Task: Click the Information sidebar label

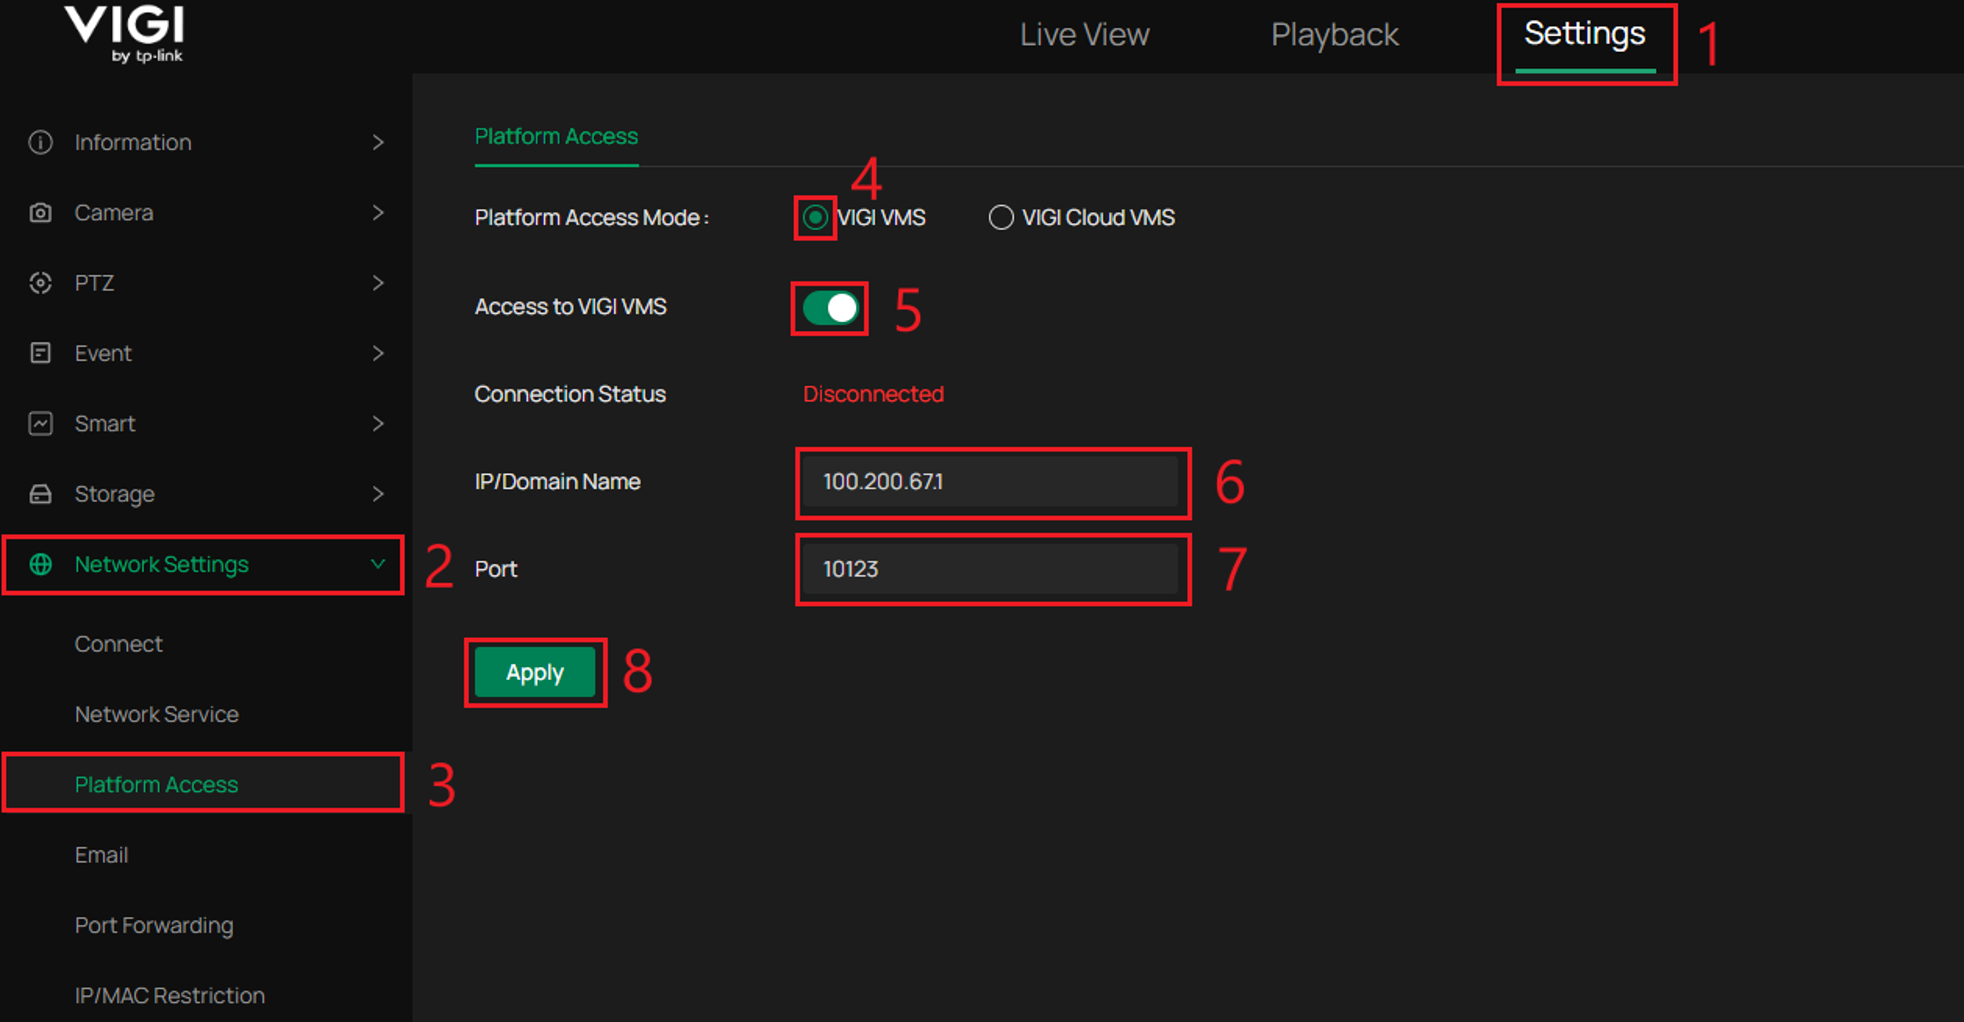Action: click(133, 142)
